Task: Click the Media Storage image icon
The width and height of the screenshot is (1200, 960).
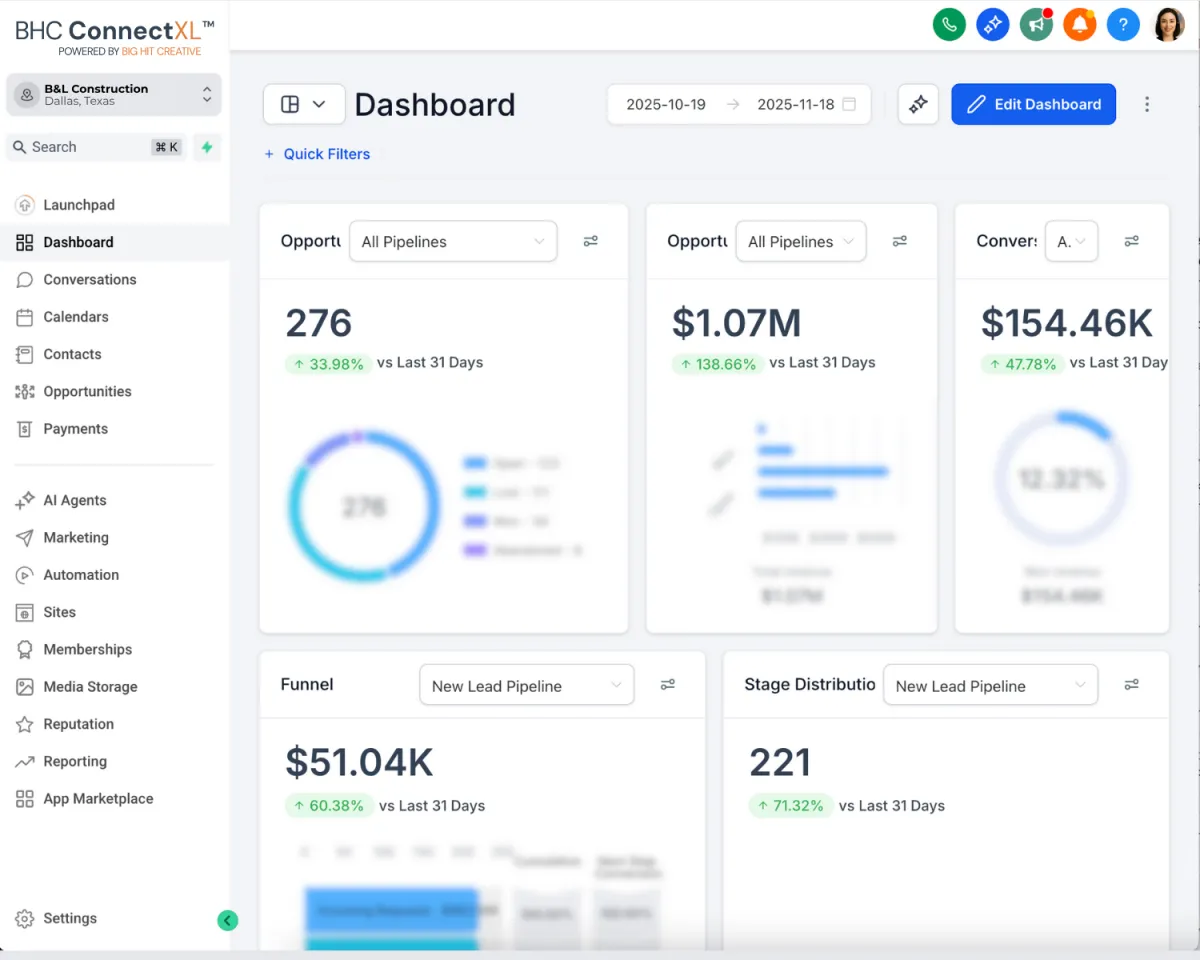Action: click(25, 687)
